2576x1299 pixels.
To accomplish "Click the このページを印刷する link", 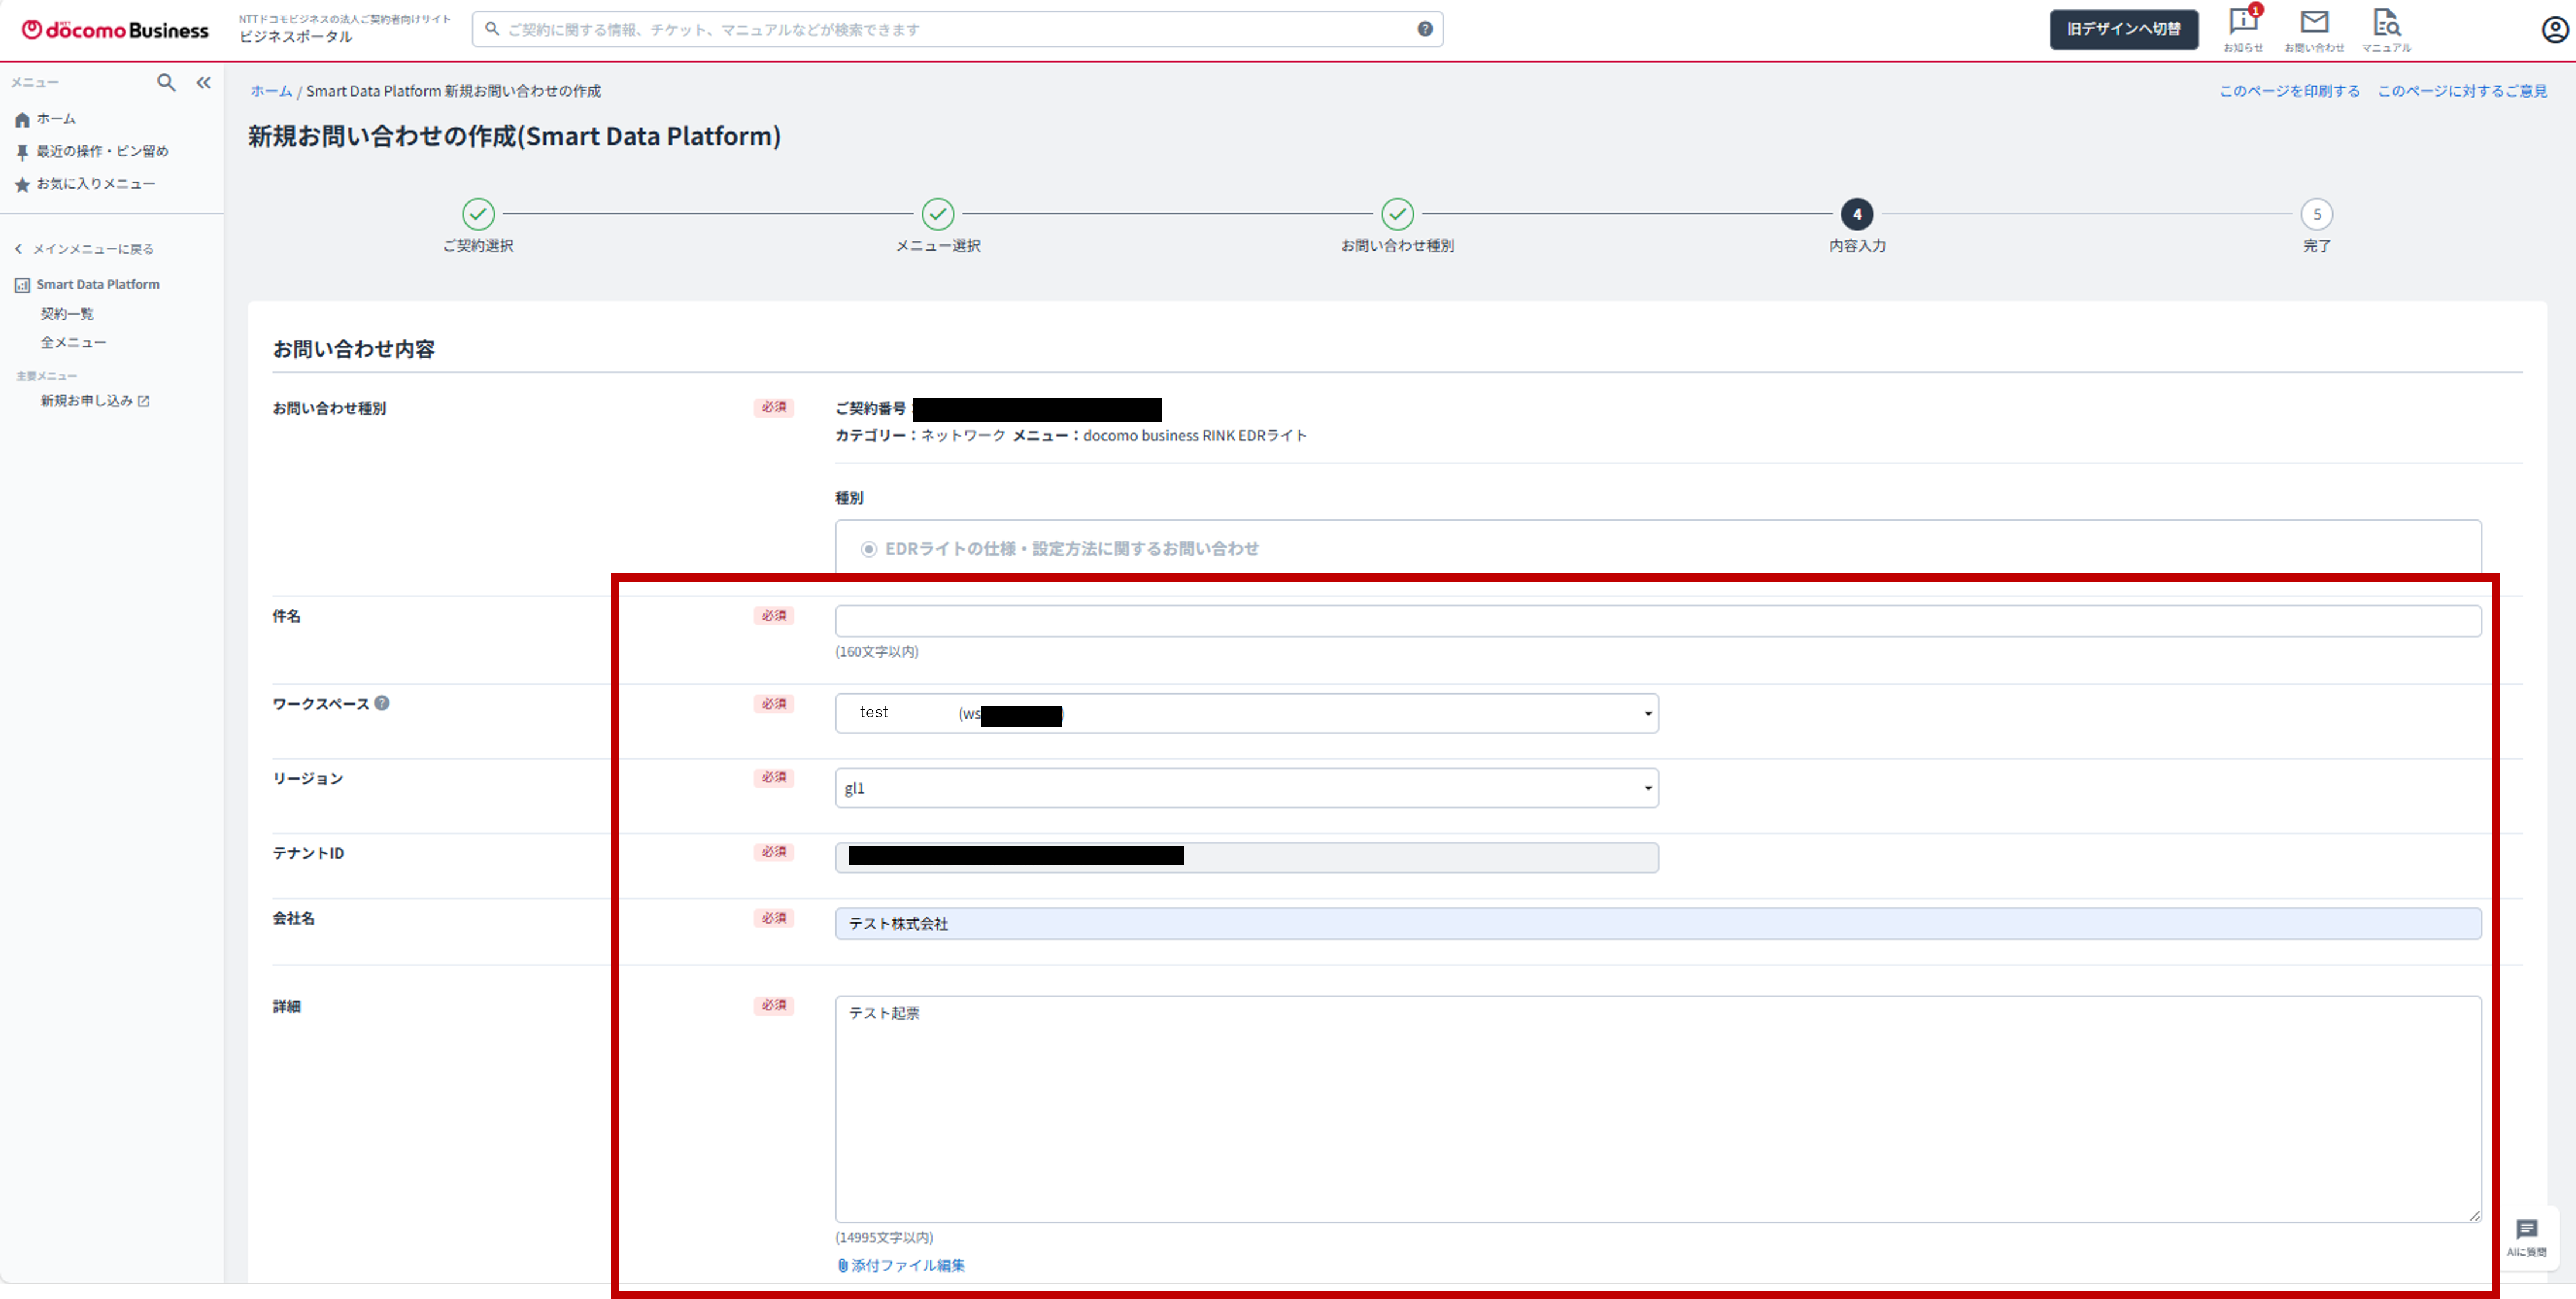I will tap(2289, 91).
